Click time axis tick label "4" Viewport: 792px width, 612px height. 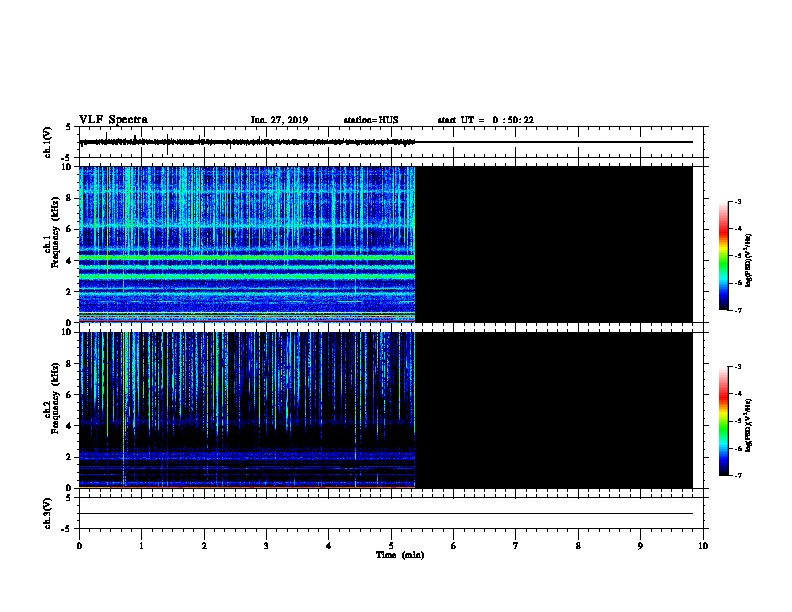[x=329, y=546]
